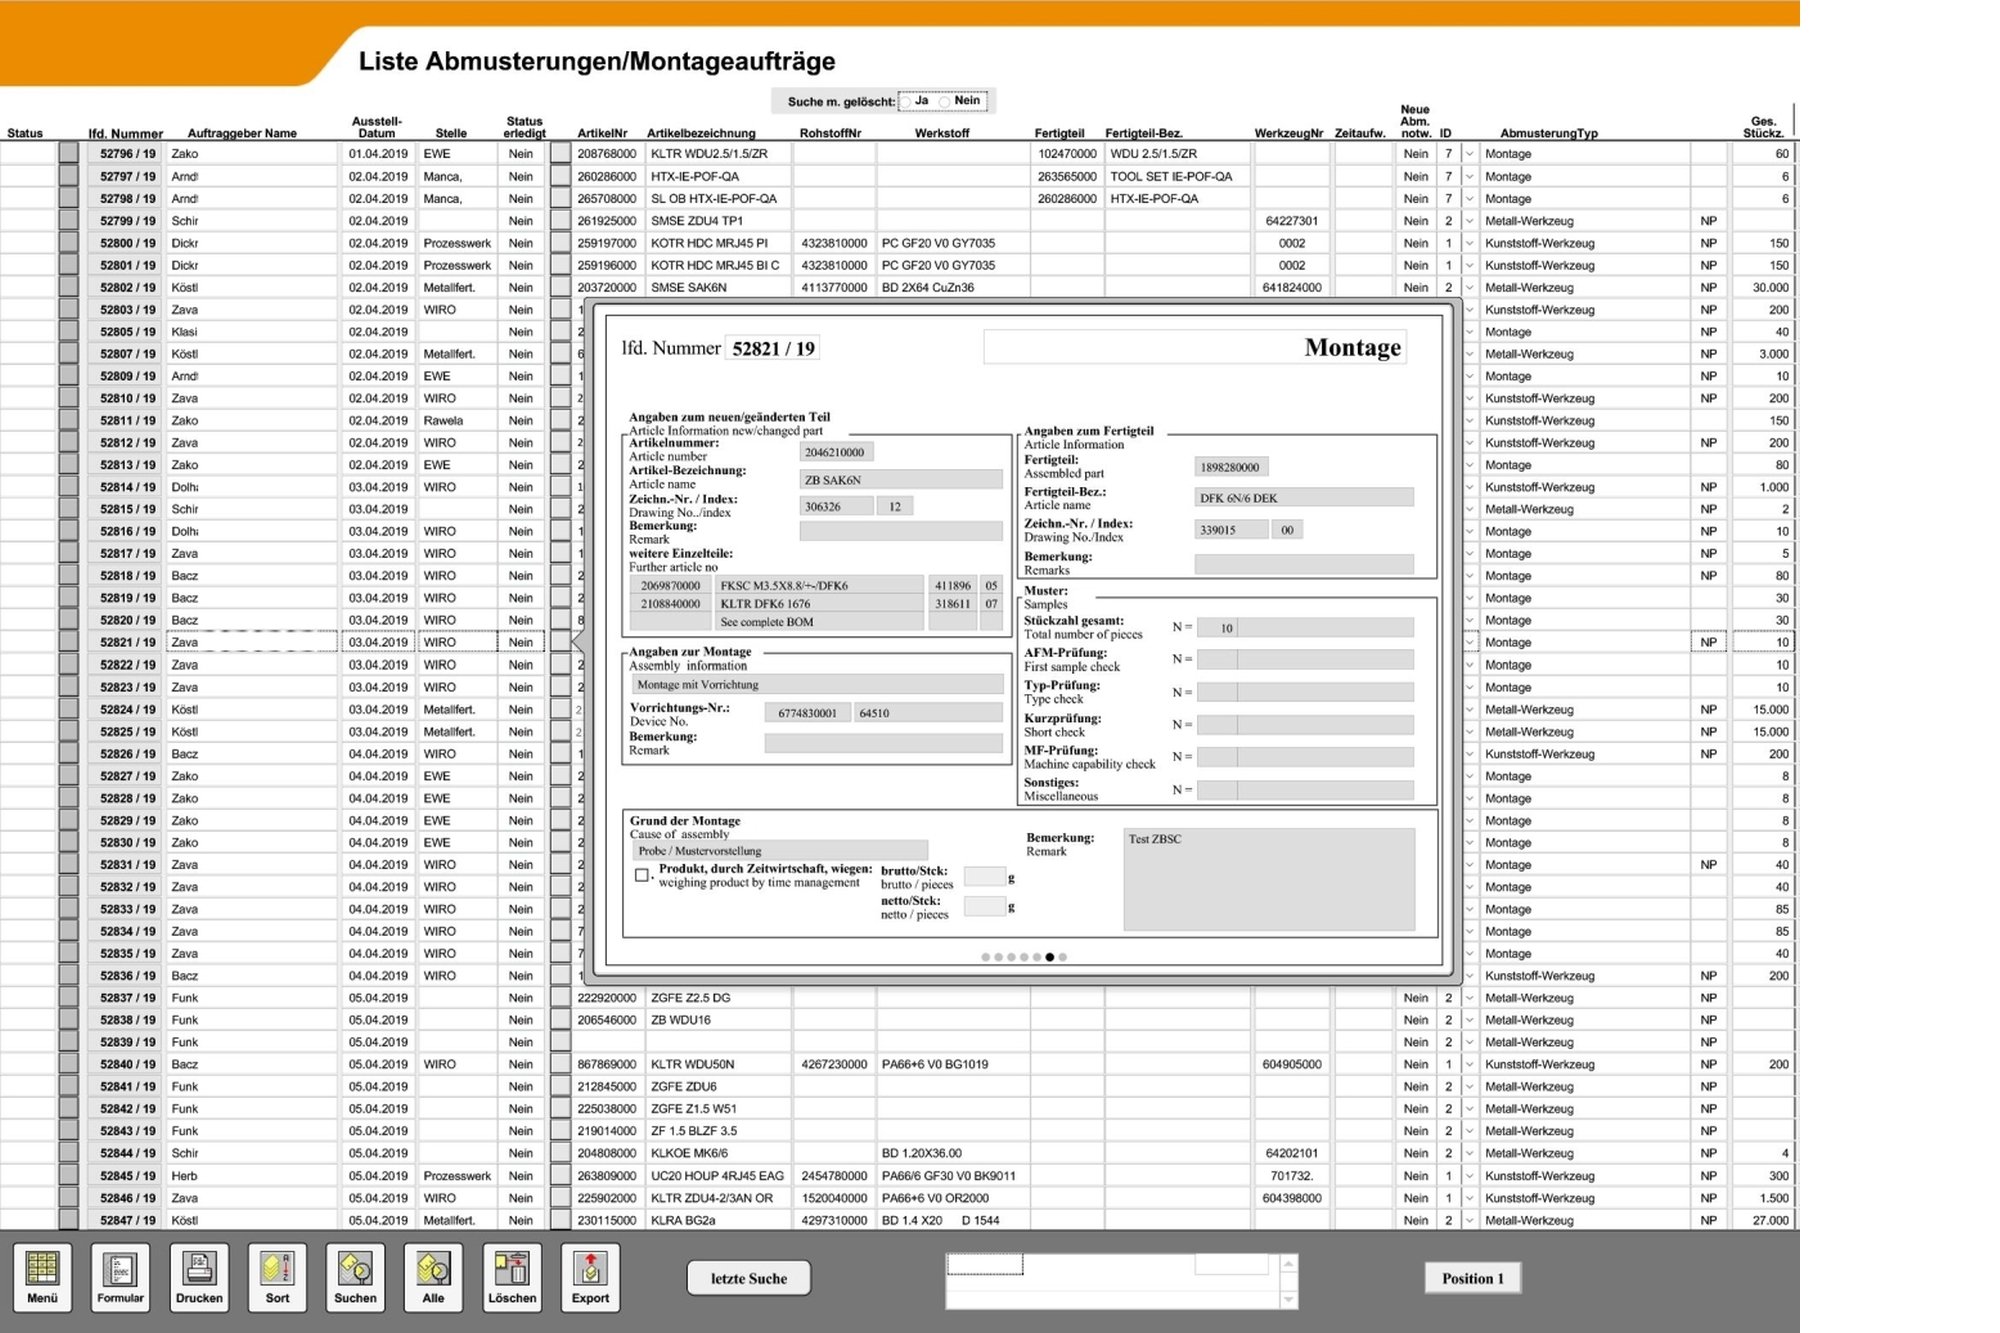
Task: Click the Stückzahl gesamt field showing 10
Action: point(1306,628)
